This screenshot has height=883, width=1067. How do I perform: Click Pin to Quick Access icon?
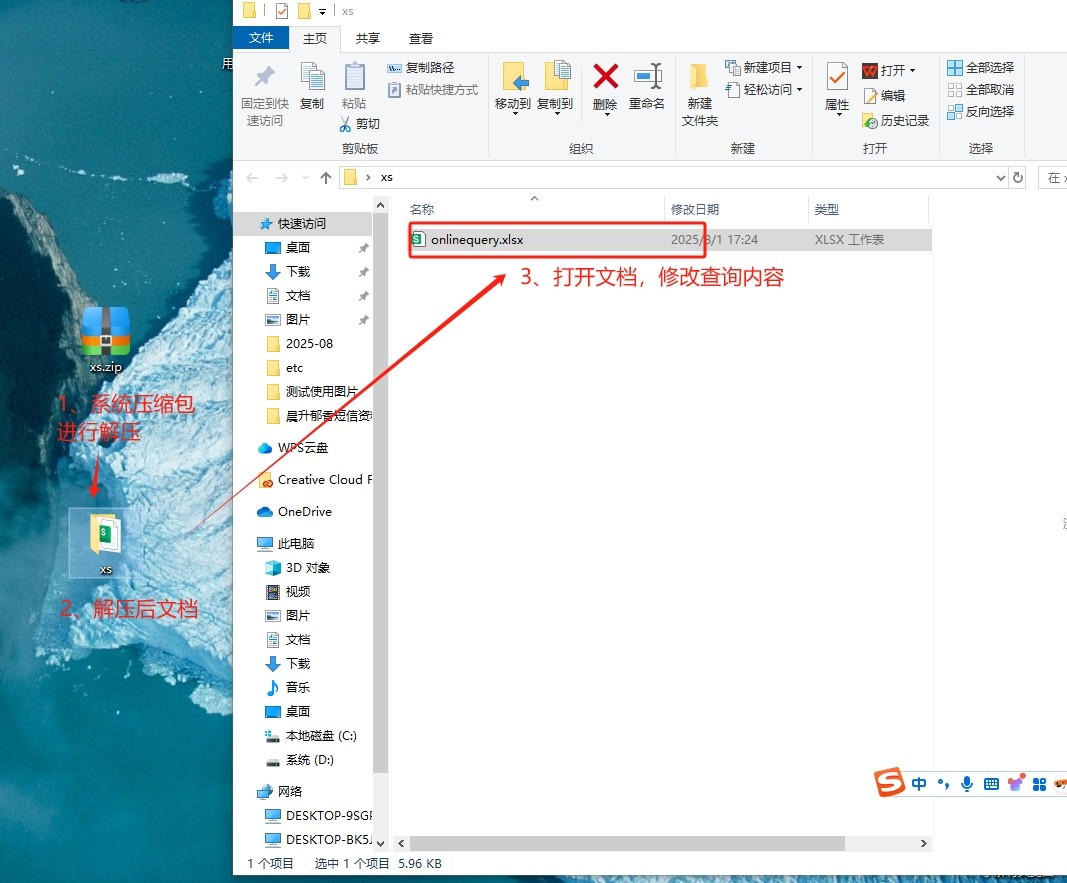tap(264, 78)
